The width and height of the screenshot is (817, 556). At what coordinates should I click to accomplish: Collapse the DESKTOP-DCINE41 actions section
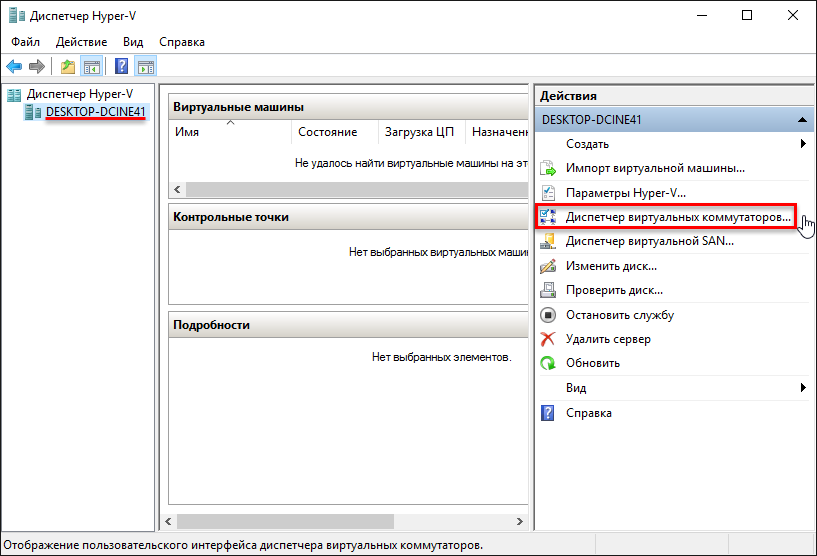[x=802, y=120]
